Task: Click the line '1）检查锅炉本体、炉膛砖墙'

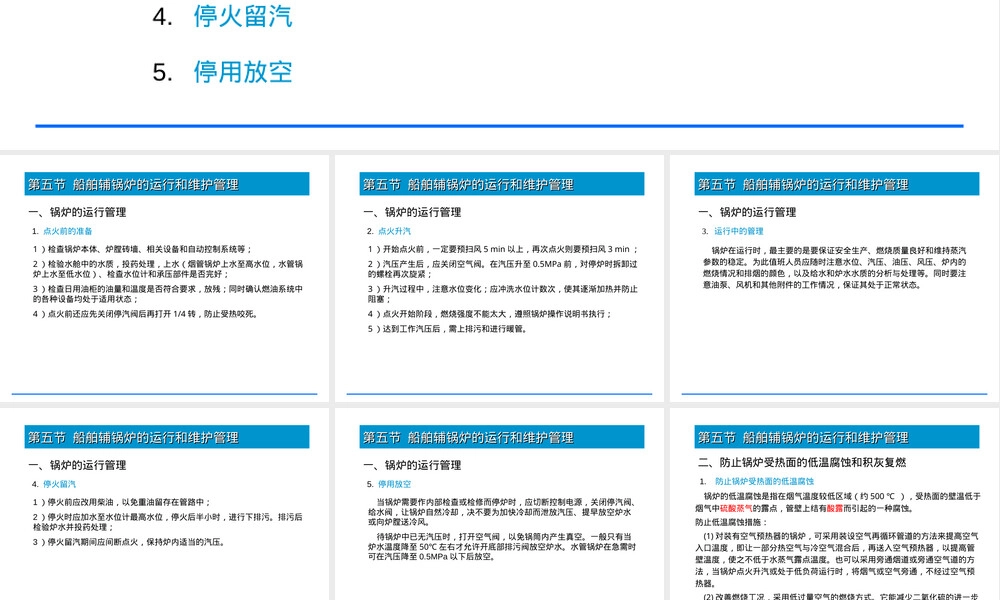Action: [143, 249]
